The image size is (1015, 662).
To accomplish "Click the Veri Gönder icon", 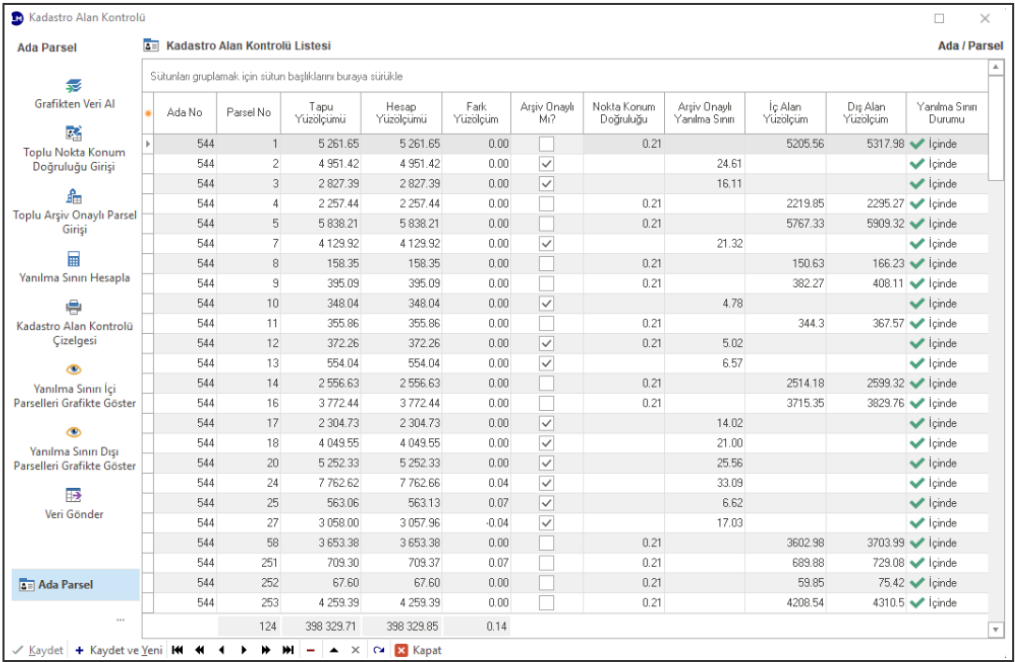I will click(74, 495).
